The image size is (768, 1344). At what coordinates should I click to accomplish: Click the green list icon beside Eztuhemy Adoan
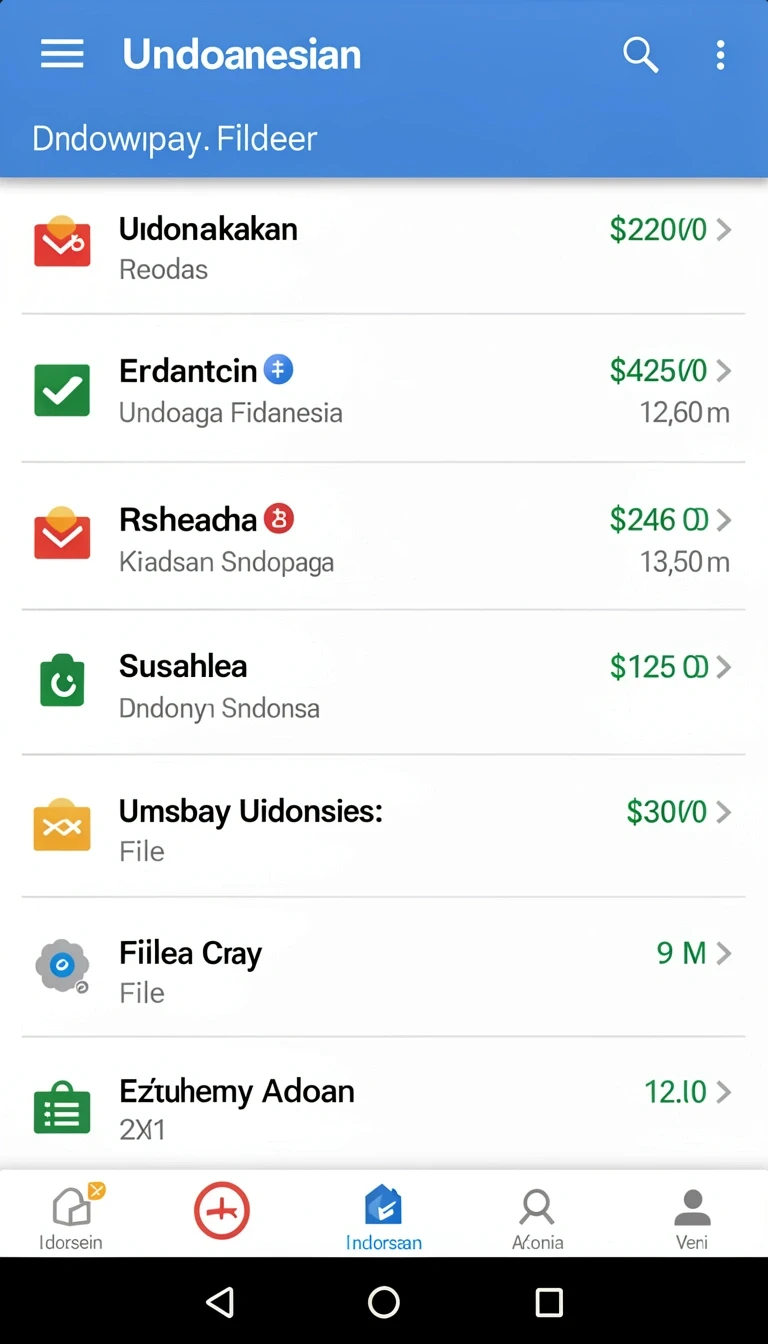point(62,1108)
